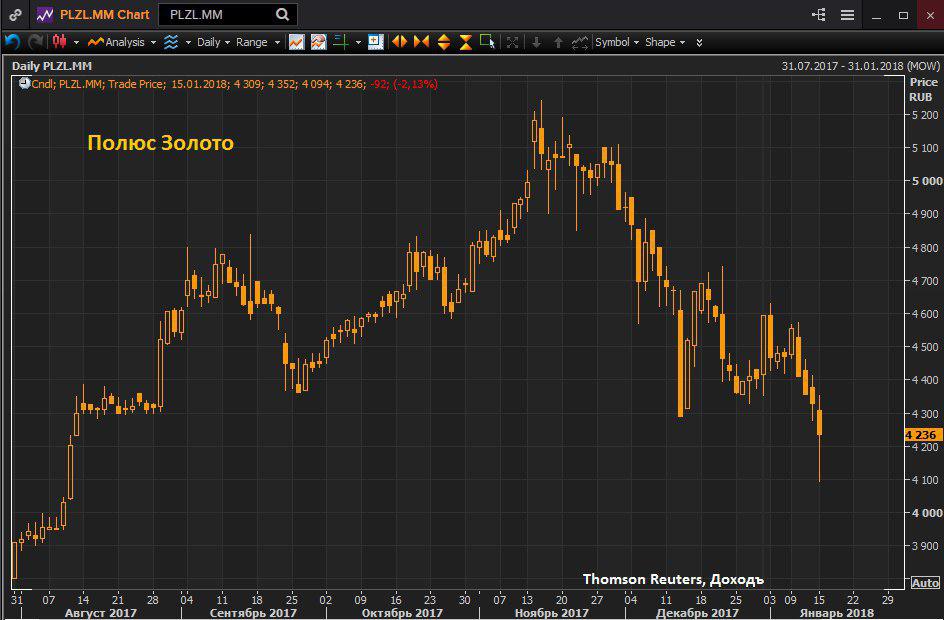Viewport: 944px width, 620px height.
Task: Click the 'Price RUB' axis header
Action: [x=923, y=89]
